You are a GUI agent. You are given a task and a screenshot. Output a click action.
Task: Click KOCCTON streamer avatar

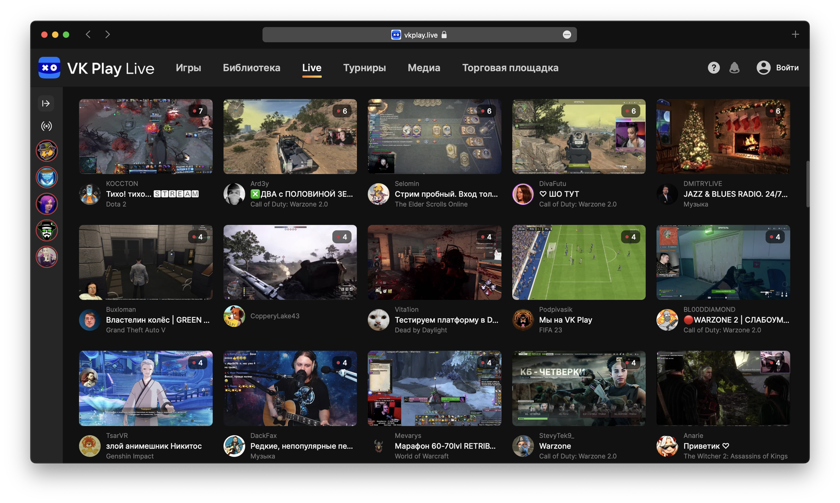click(x=90, y=194)
